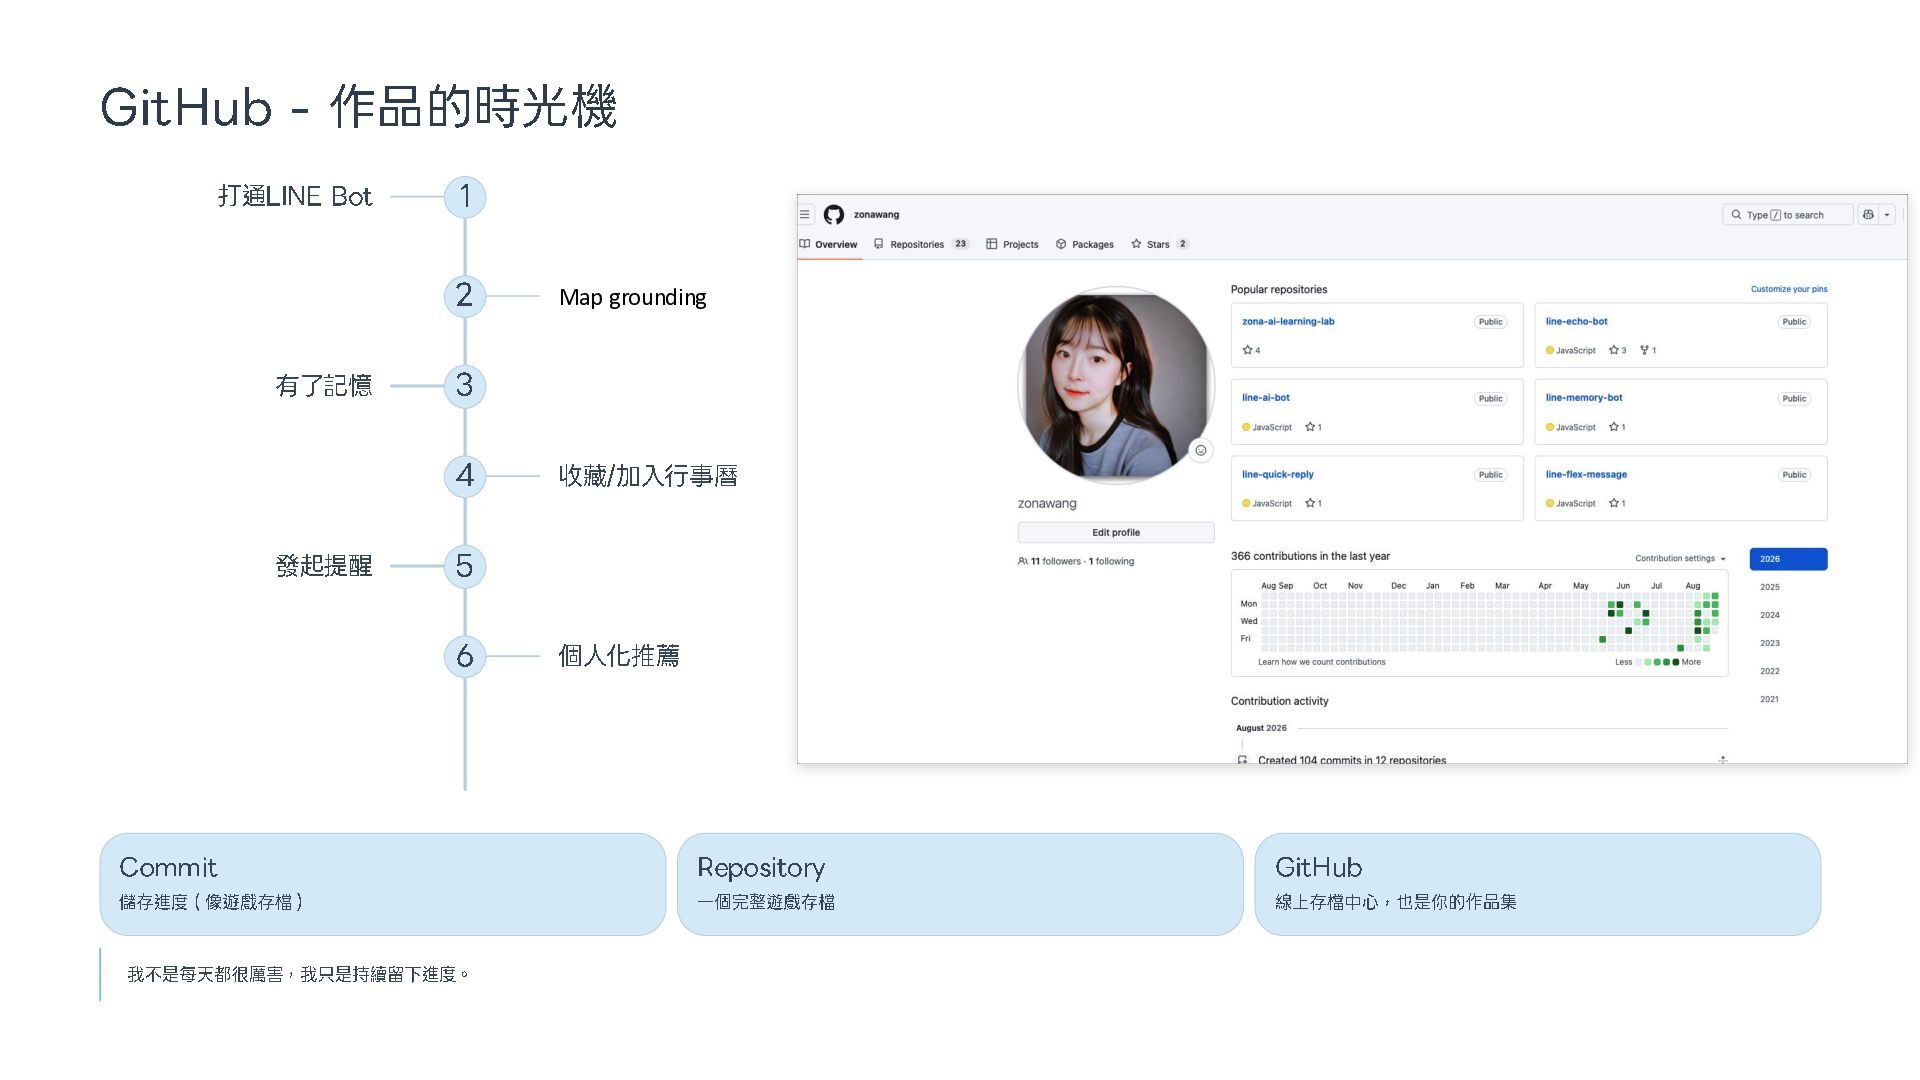
Task: Set status via smiley icon on avatar
Action: tap(1201, 450)
